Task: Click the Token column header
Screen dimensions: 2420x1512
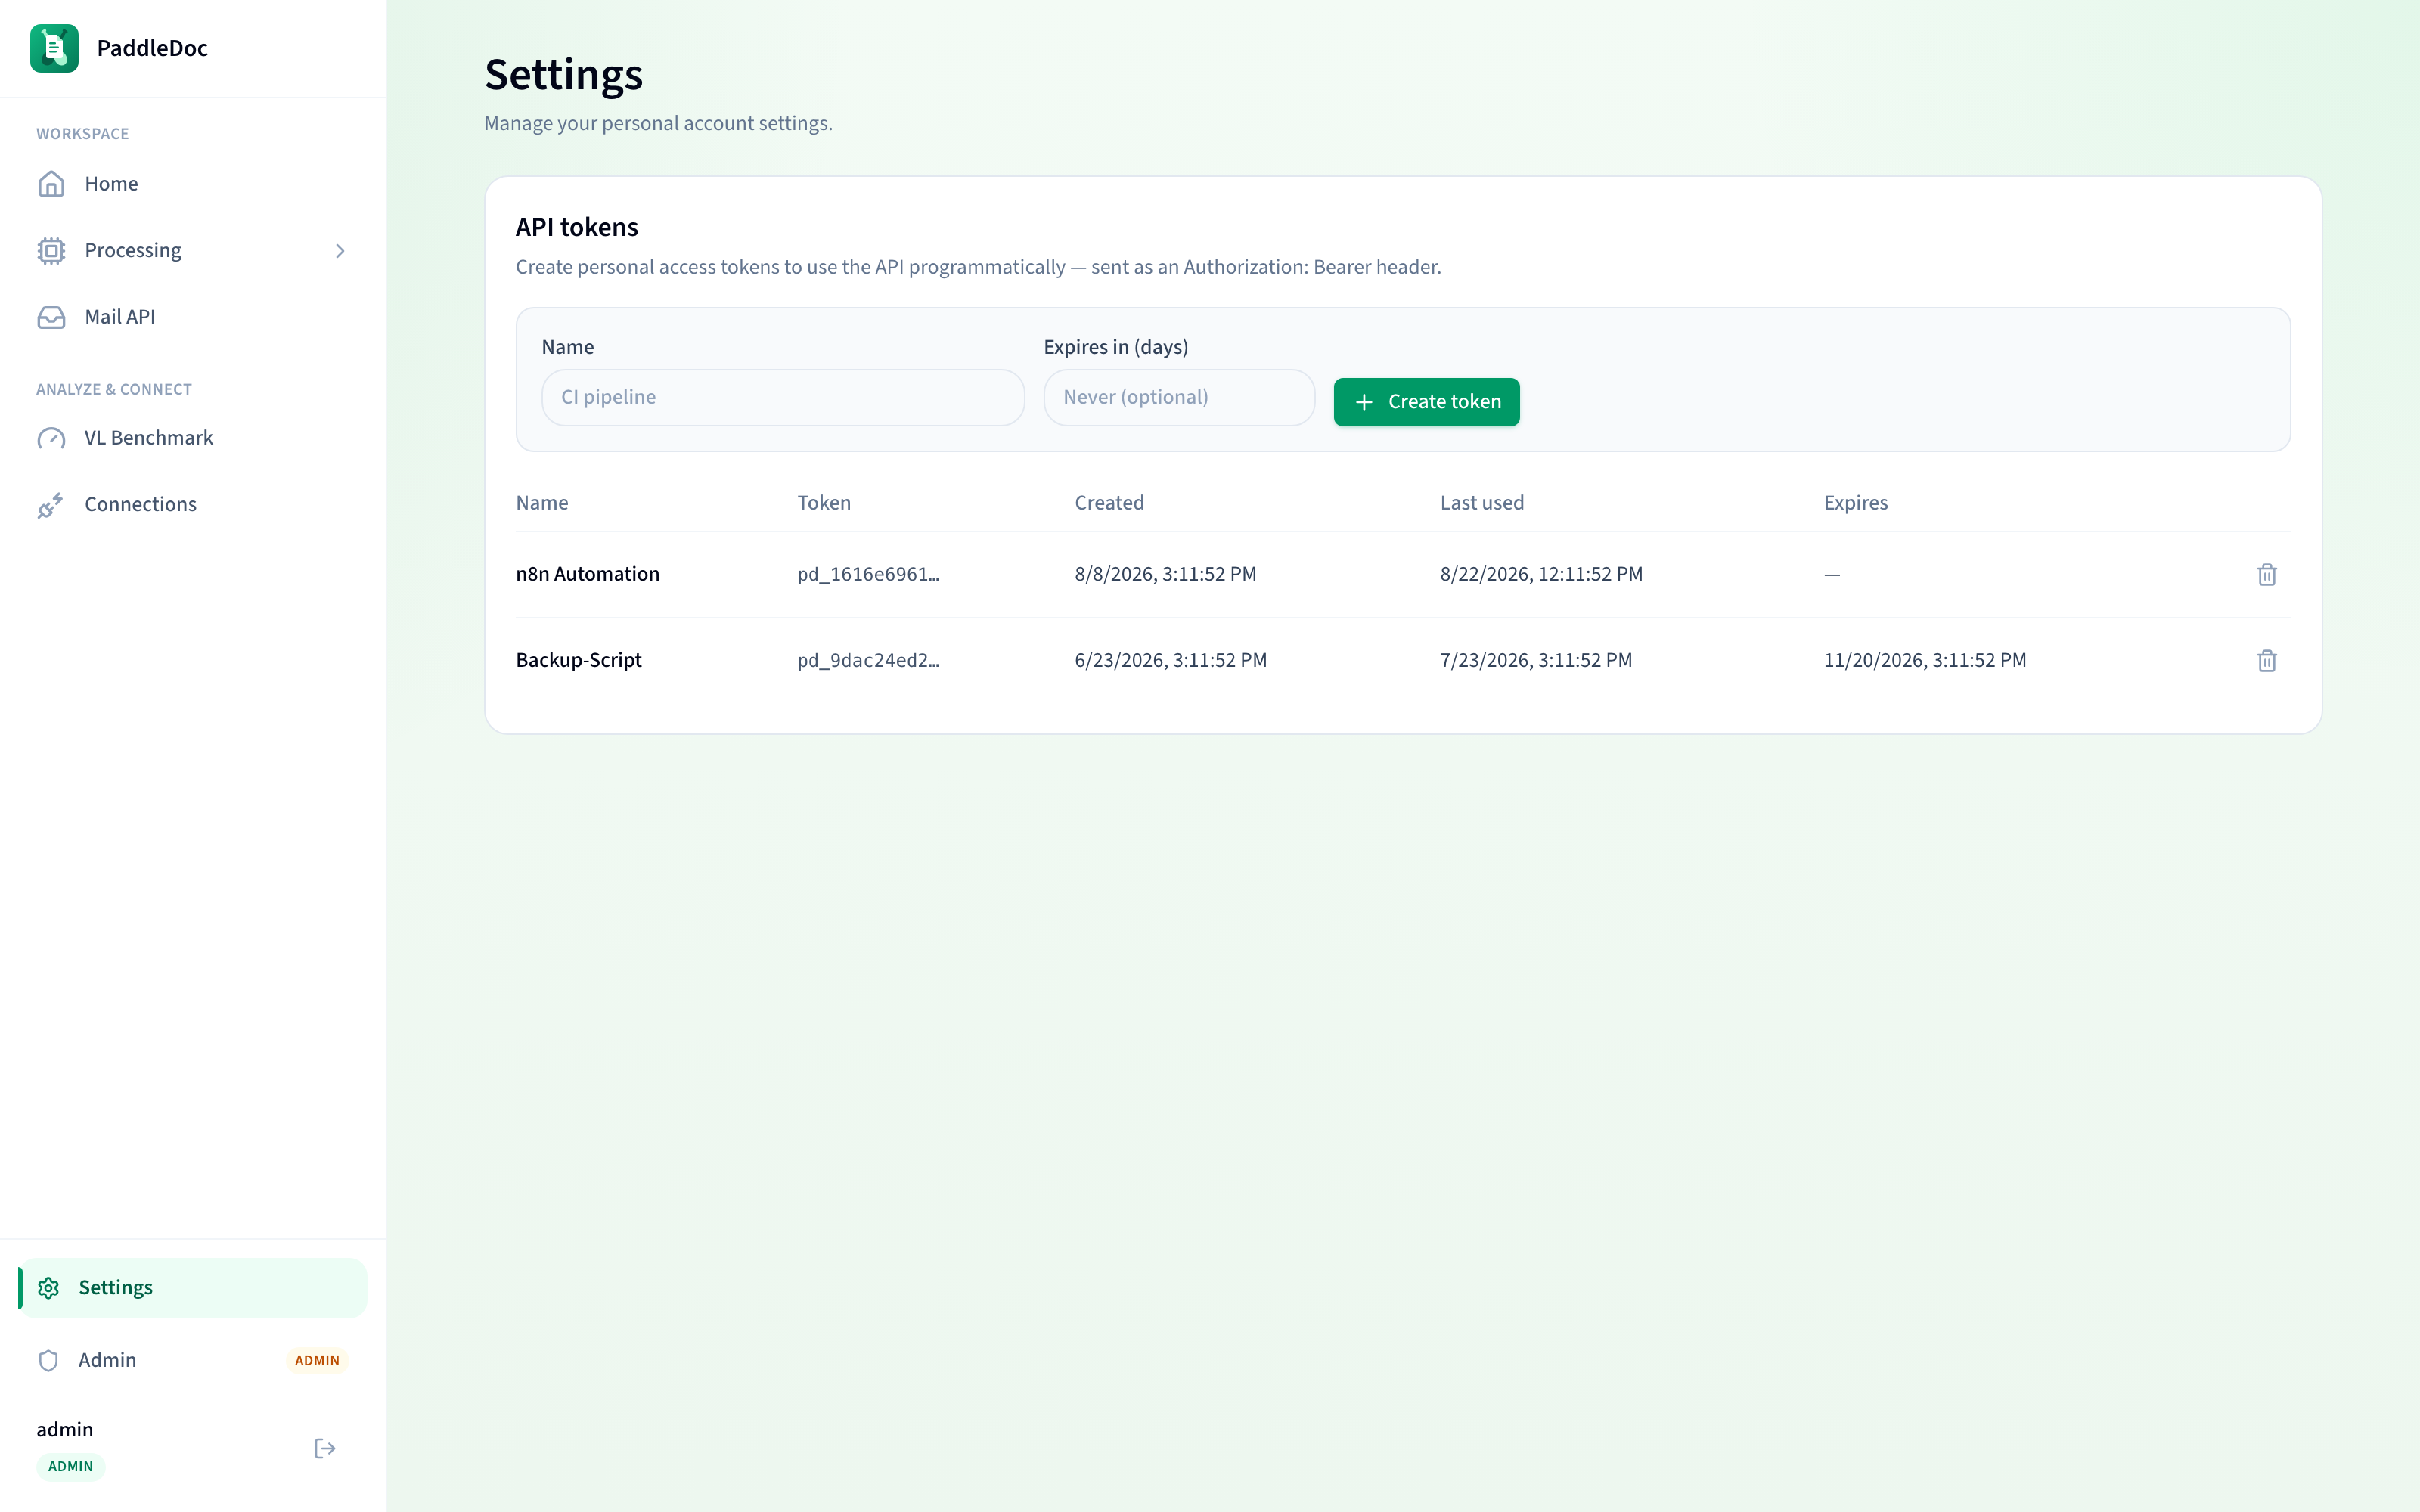Action: (824, 503)
